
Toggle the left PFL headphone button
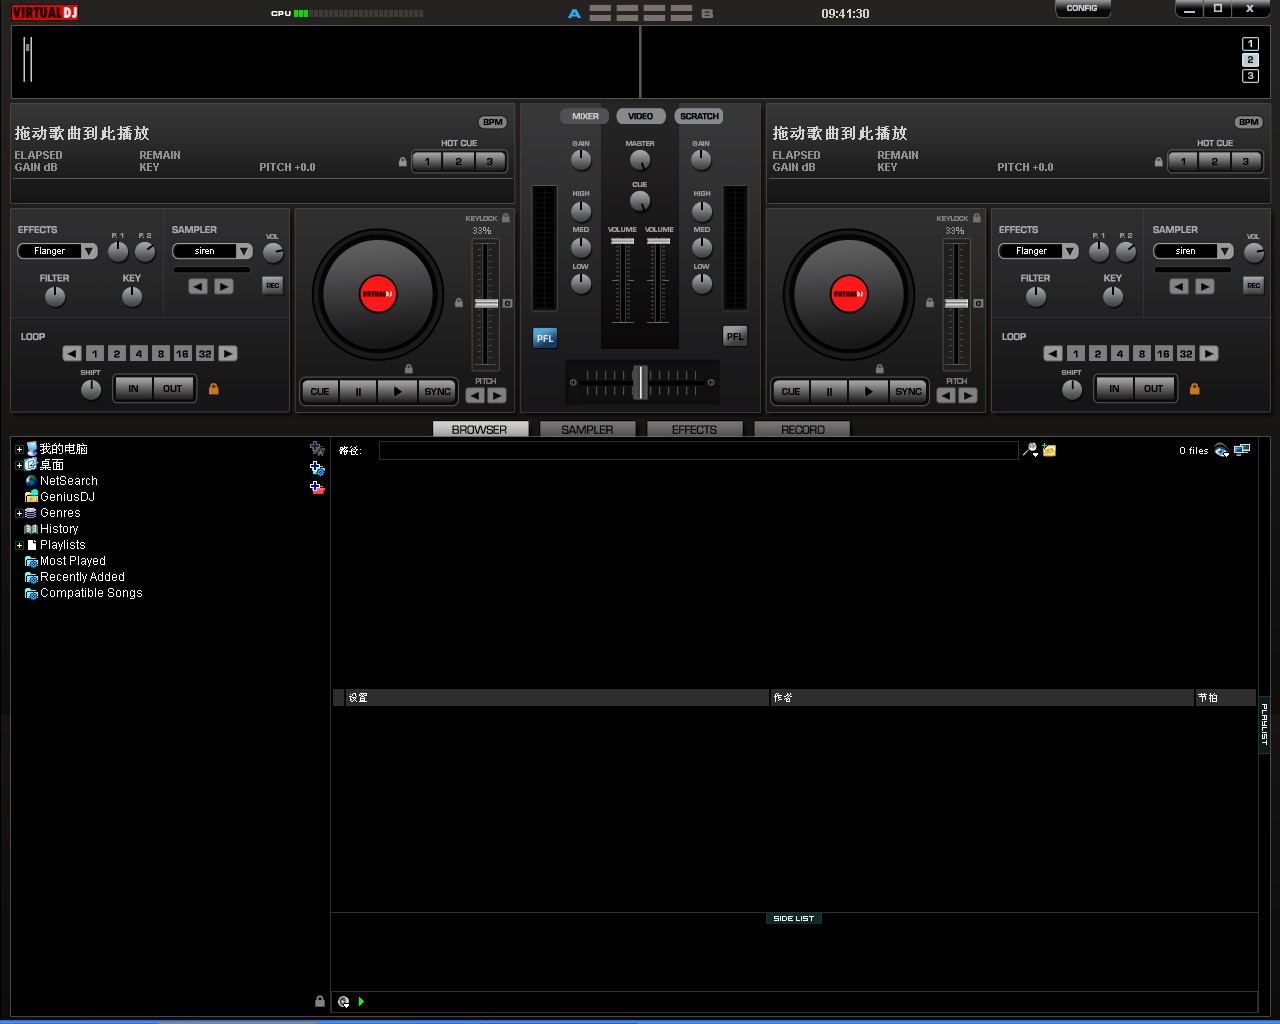click(544, 338)
